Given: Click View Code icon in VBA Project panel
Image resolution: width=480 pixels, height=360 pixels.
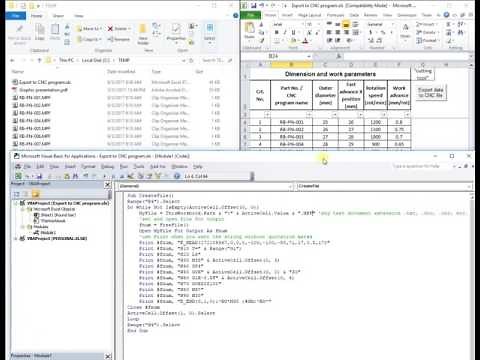Looking at the screenshot, I should pos(17,194).
